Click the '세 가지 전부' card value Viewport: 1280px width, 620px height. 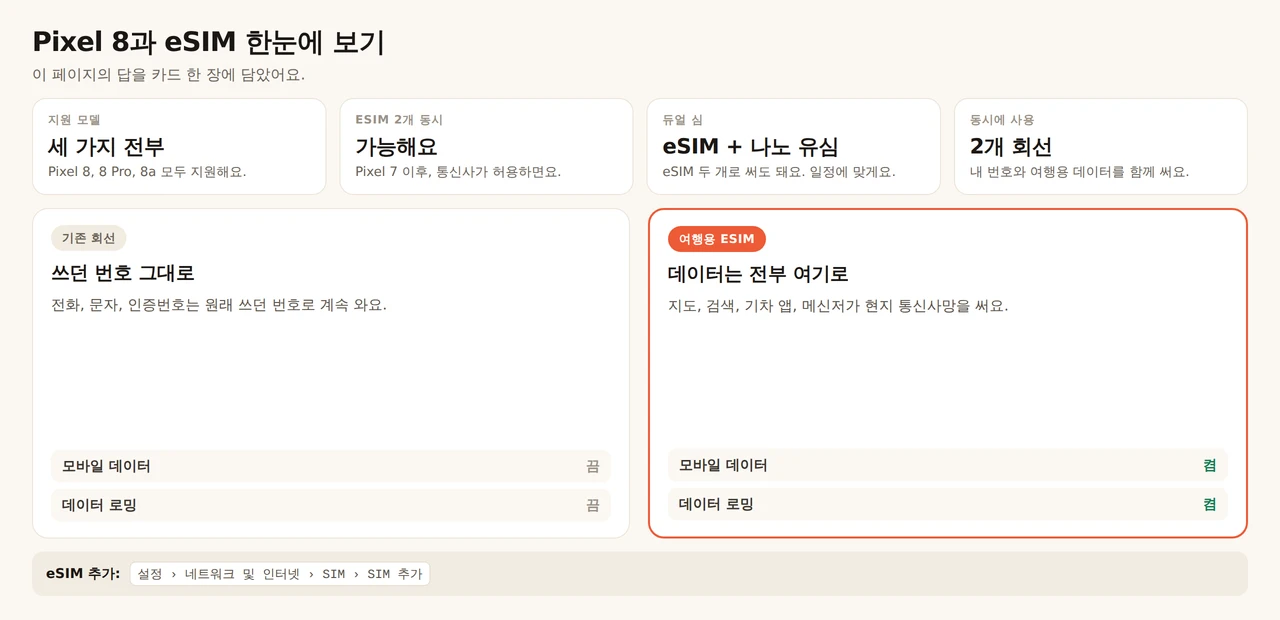pyautogui.click(x=106, y=147)
